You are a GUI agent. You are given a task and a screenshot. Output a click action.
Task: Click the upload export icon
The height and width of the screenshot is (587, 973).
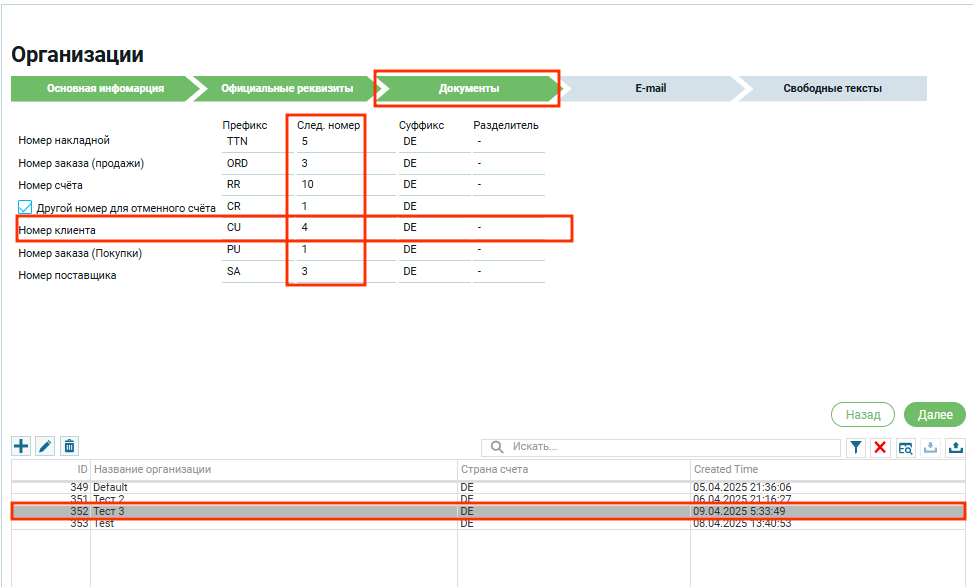click(955, 448)
